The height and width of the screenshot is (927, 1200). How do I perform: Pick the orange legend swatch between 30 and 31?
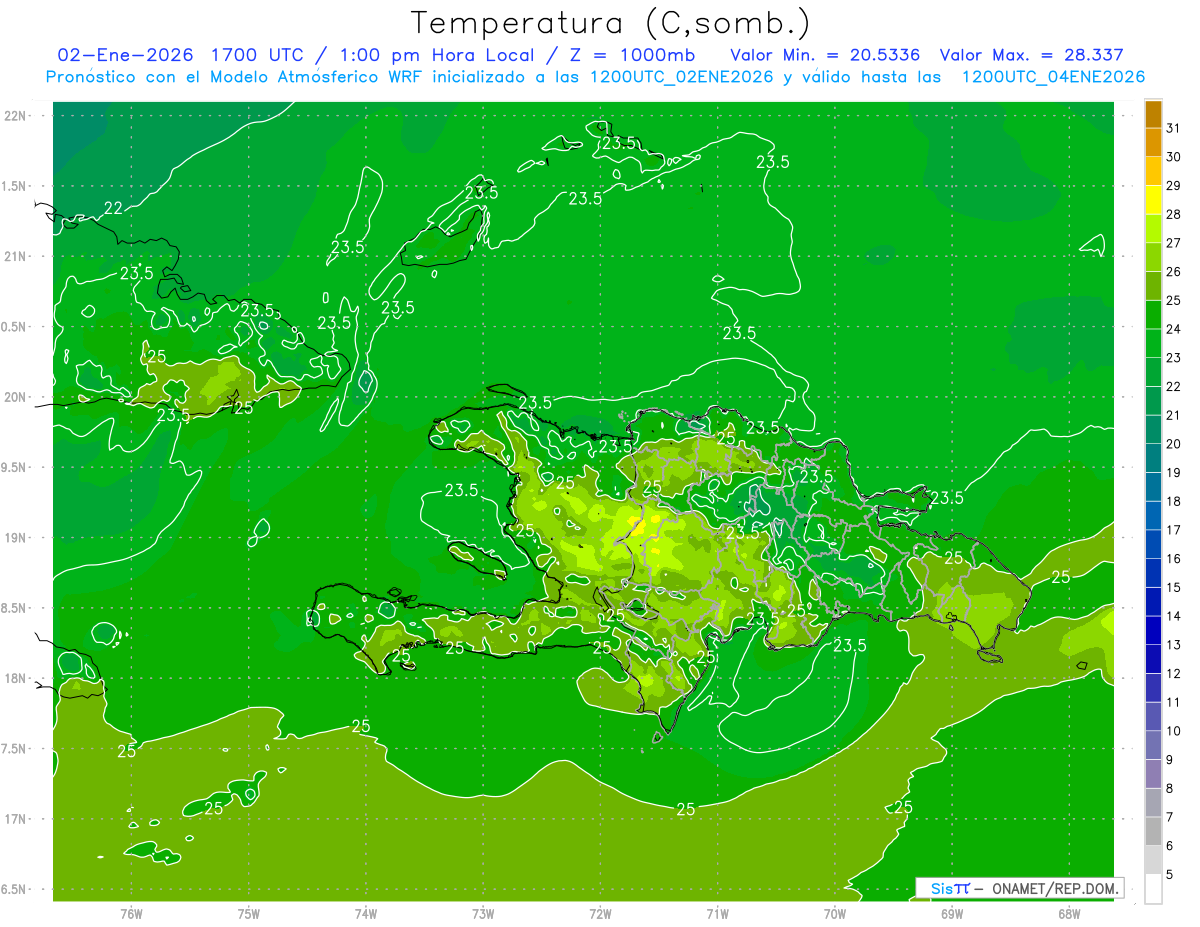(1153, 143)
